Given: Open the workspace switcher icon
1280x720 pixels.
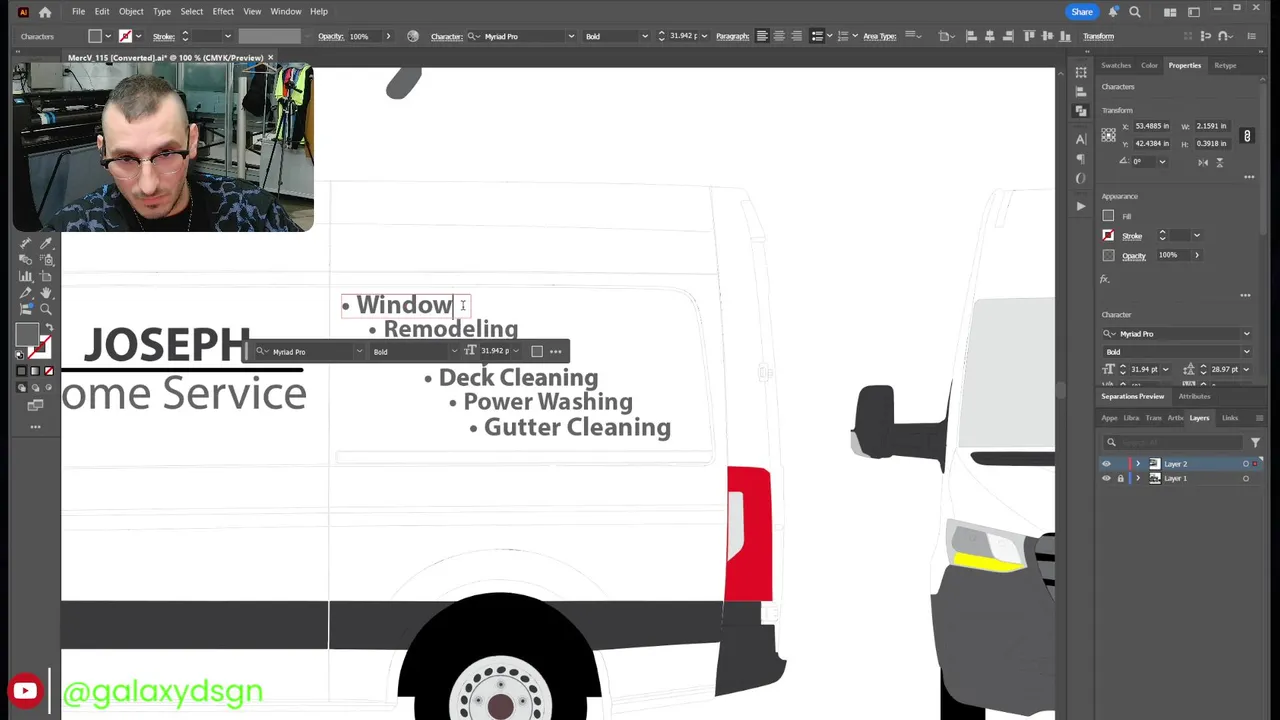Looking at the screenshot, I should (1194, 12).
